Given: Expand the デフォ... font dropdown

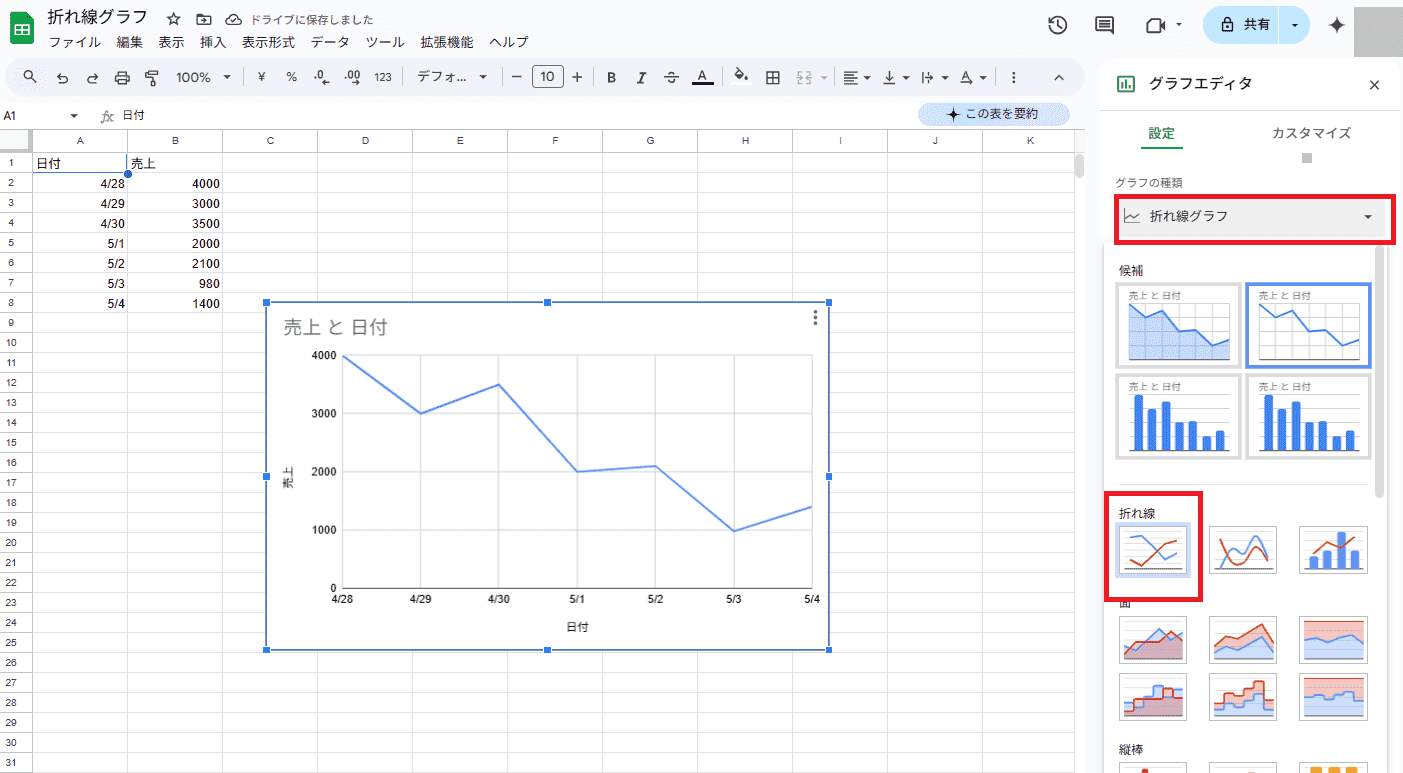Looking at the screenshot, I should (452, 77).
